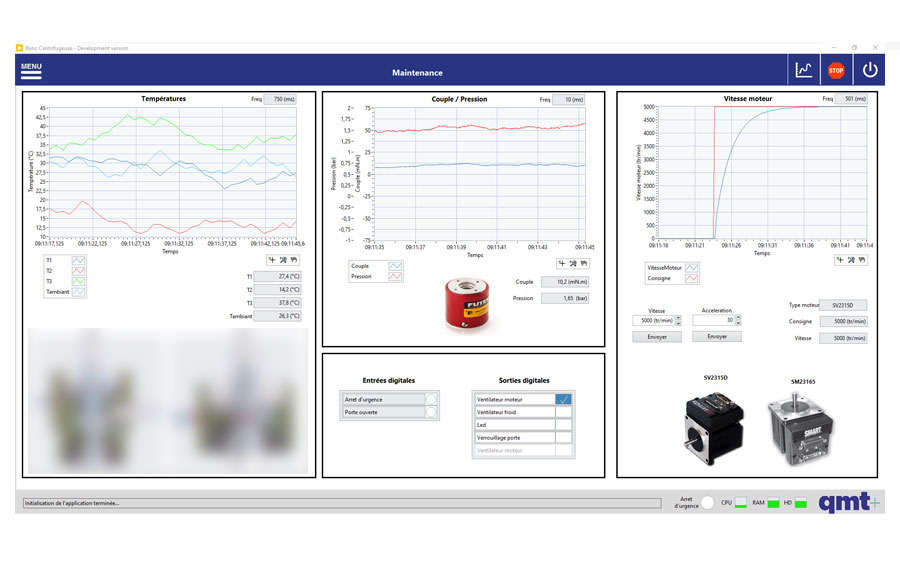Click the Températures Freq input field
The width and height of the screenshot is (900, 566).
click(287, 99)
